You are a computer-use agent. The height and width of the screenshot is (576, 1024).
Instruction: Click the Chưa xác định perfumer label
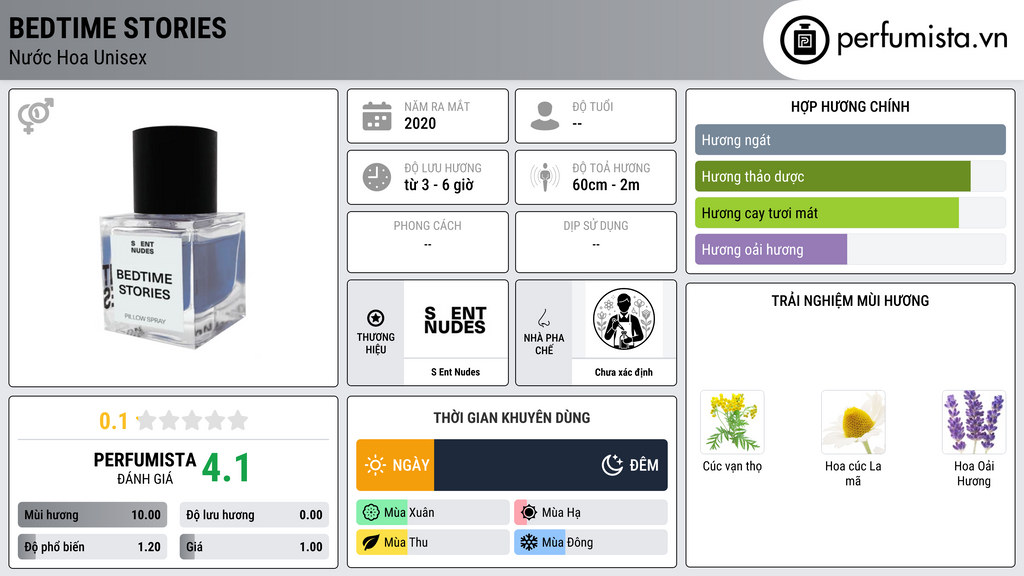click(624, 372)
